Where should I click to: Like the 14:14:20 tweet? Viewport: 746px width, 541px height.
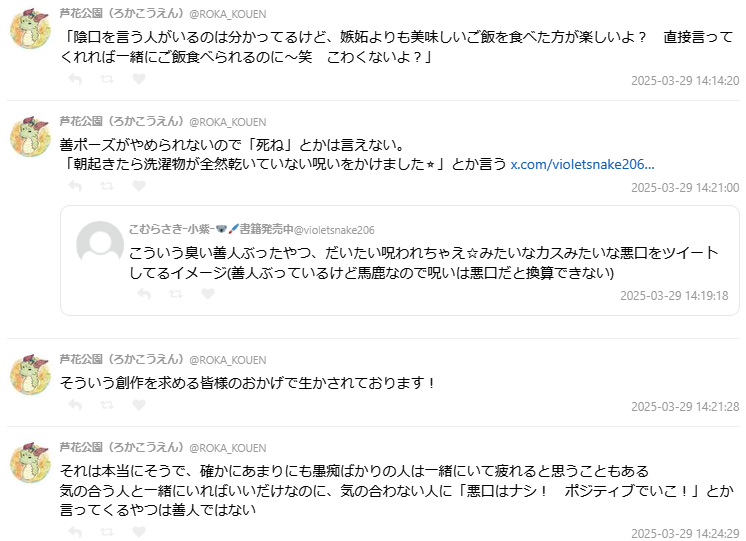138,80
